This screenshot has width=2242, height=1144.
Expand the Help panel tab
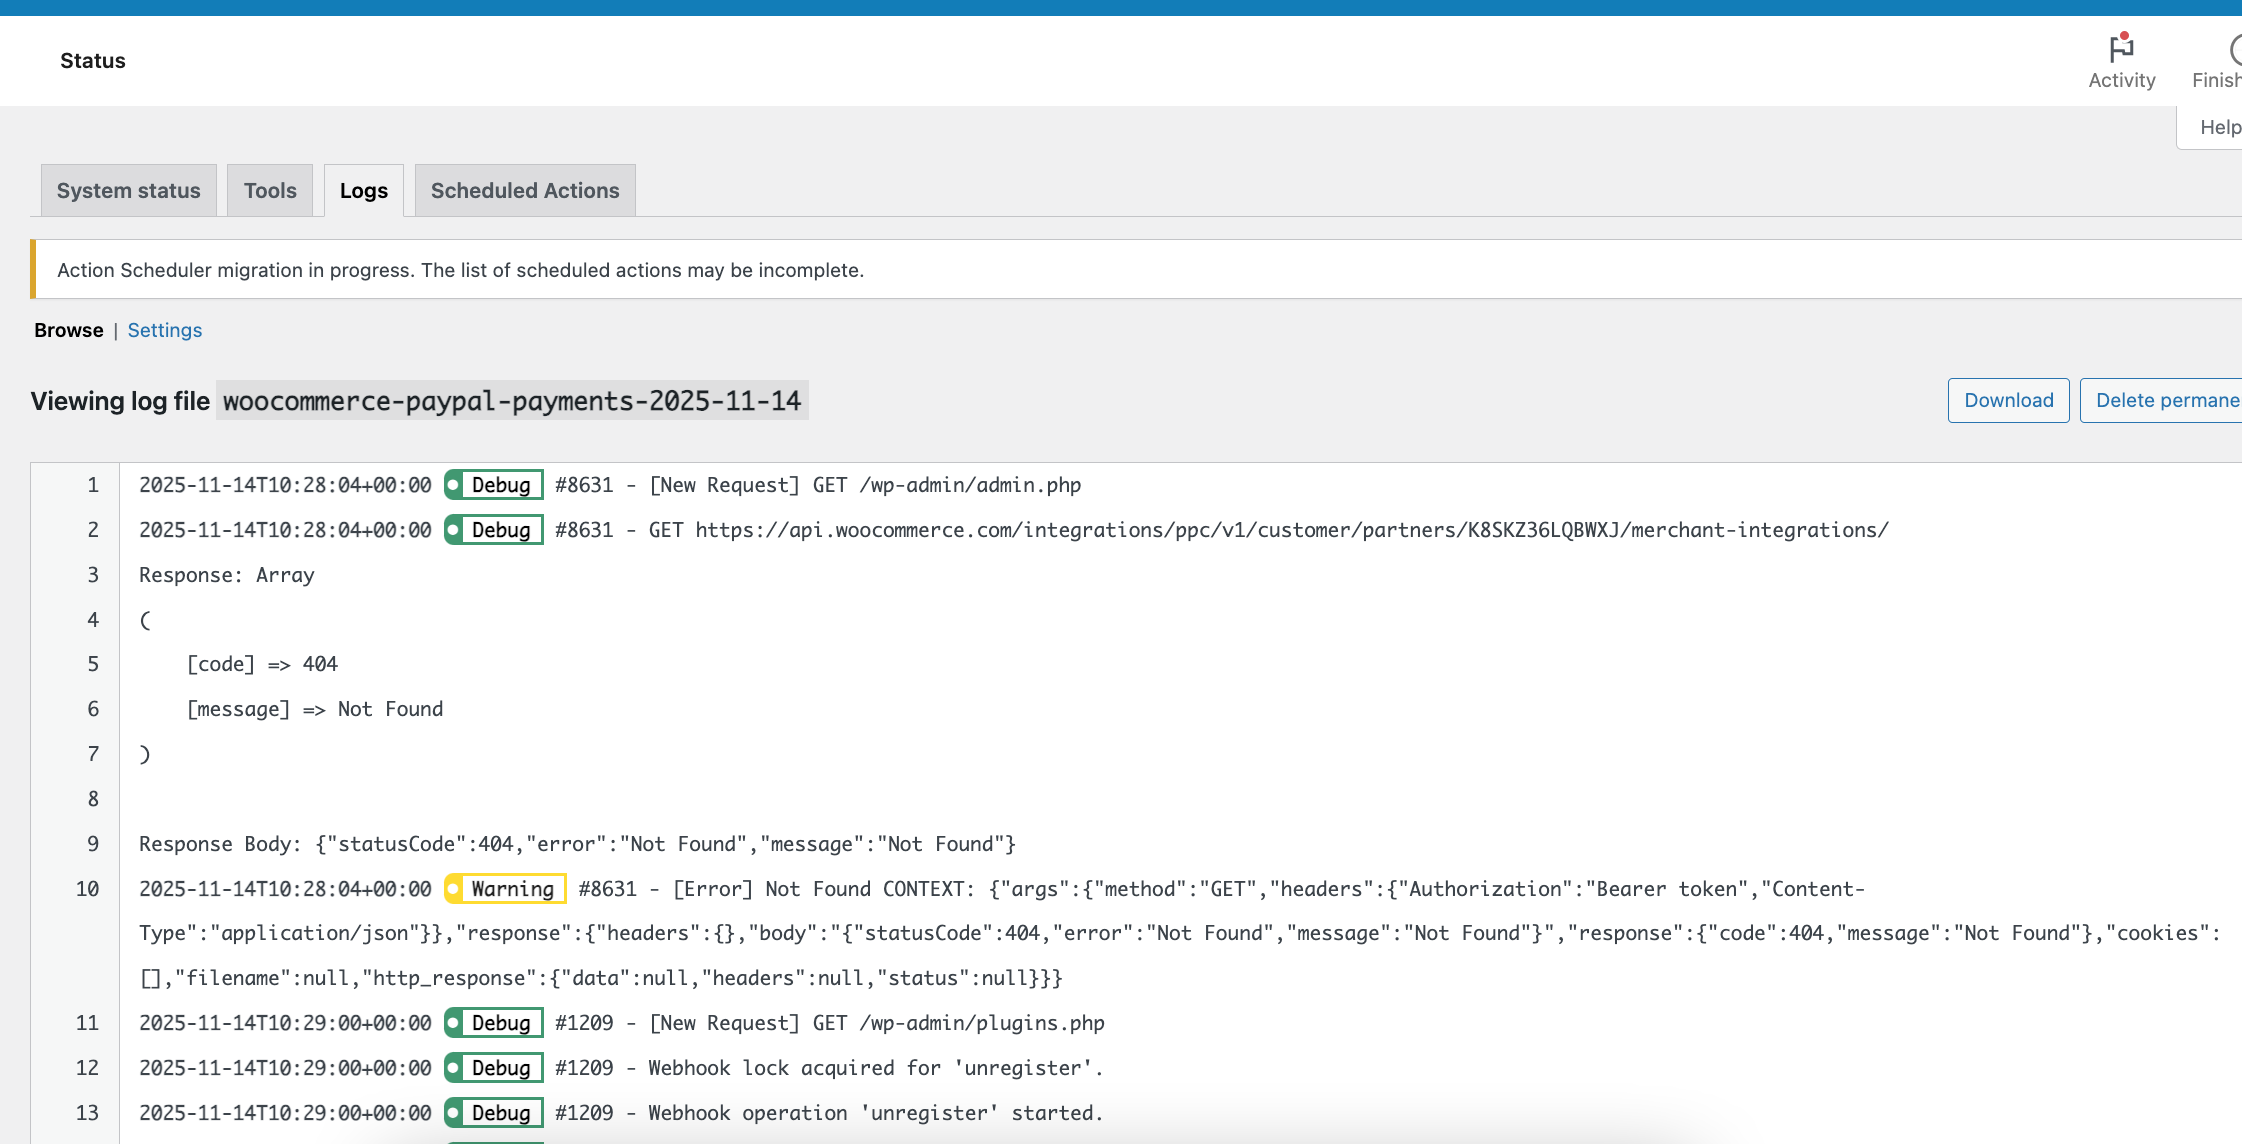(2218, 127)
